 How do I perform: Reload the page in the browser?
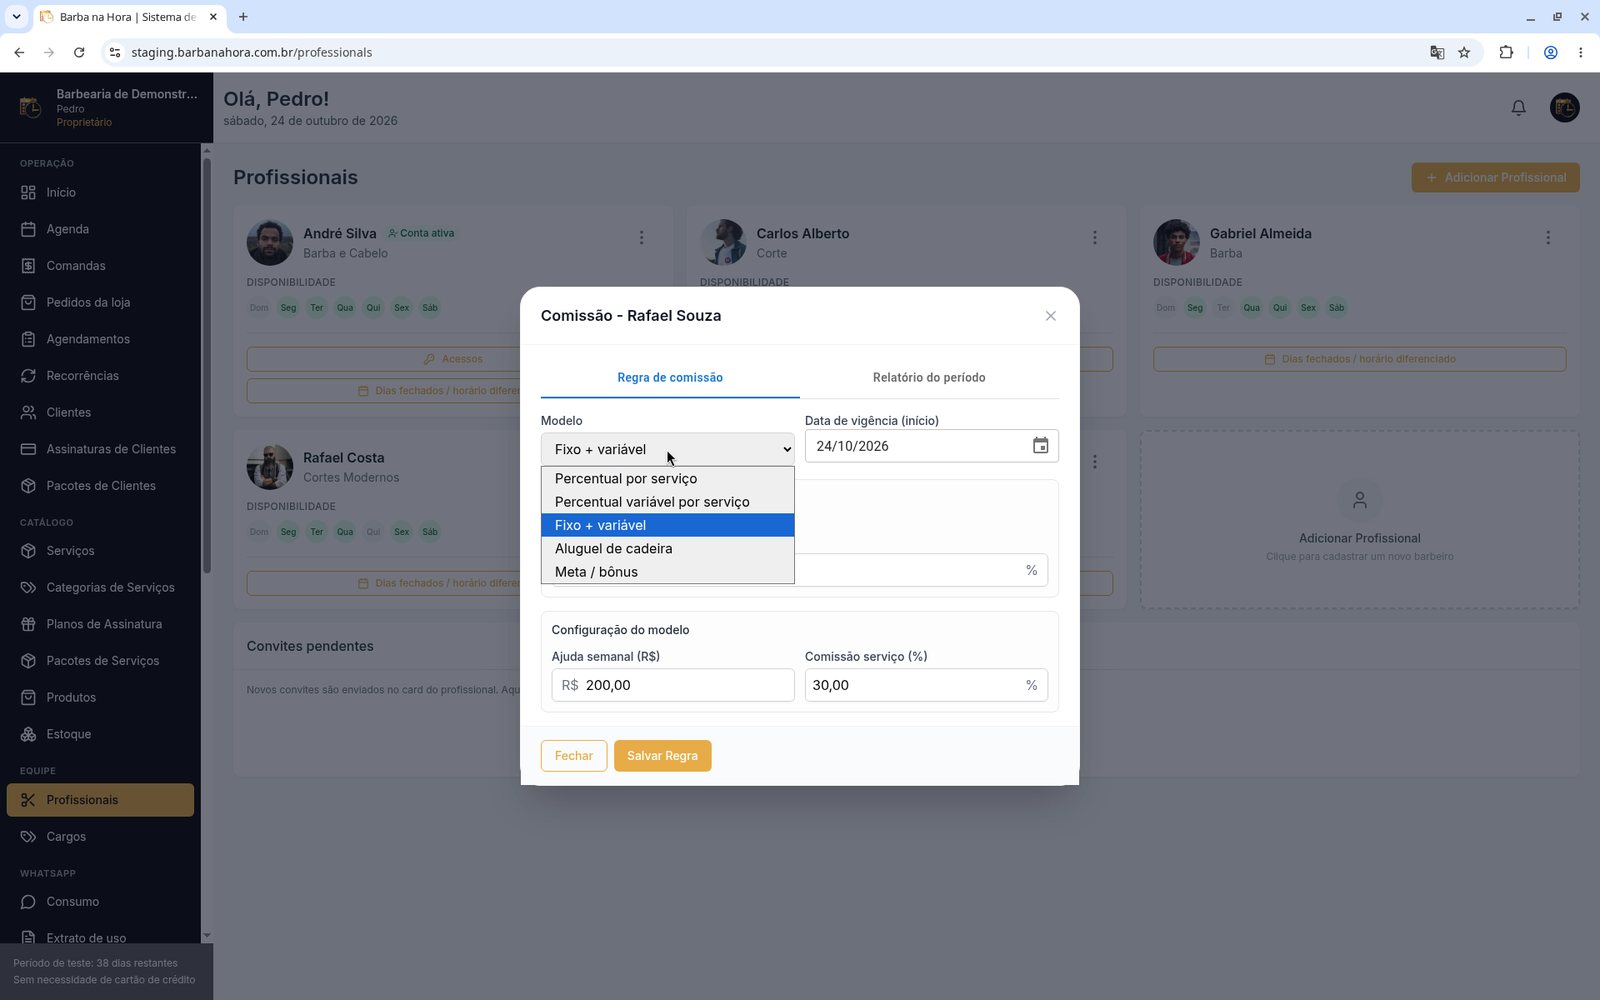click(79, 52)
